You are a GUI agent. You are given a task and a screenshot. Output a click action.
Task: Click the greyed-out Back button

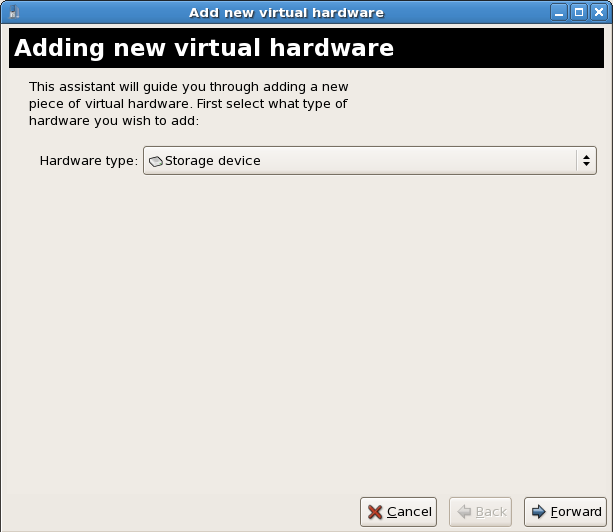point(479,512)
